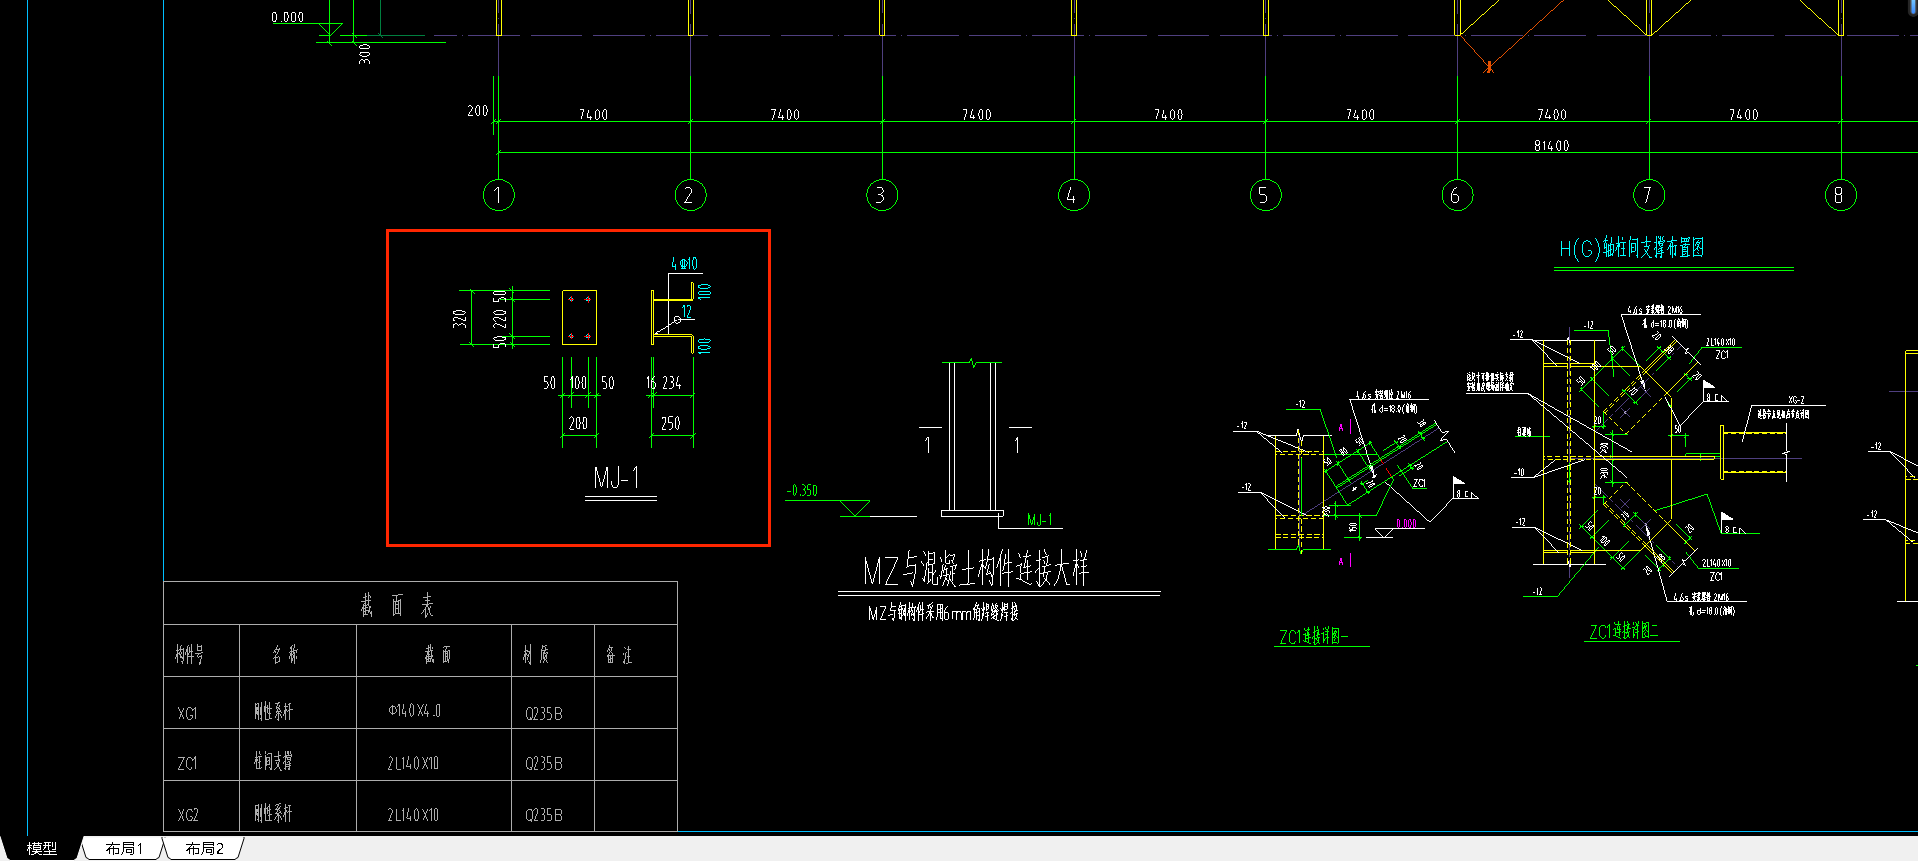Viewport: 1918px width, 861px height.
Task: Select 2L140X10 in the ZC1 row
Action: click(x=413, y=764)
